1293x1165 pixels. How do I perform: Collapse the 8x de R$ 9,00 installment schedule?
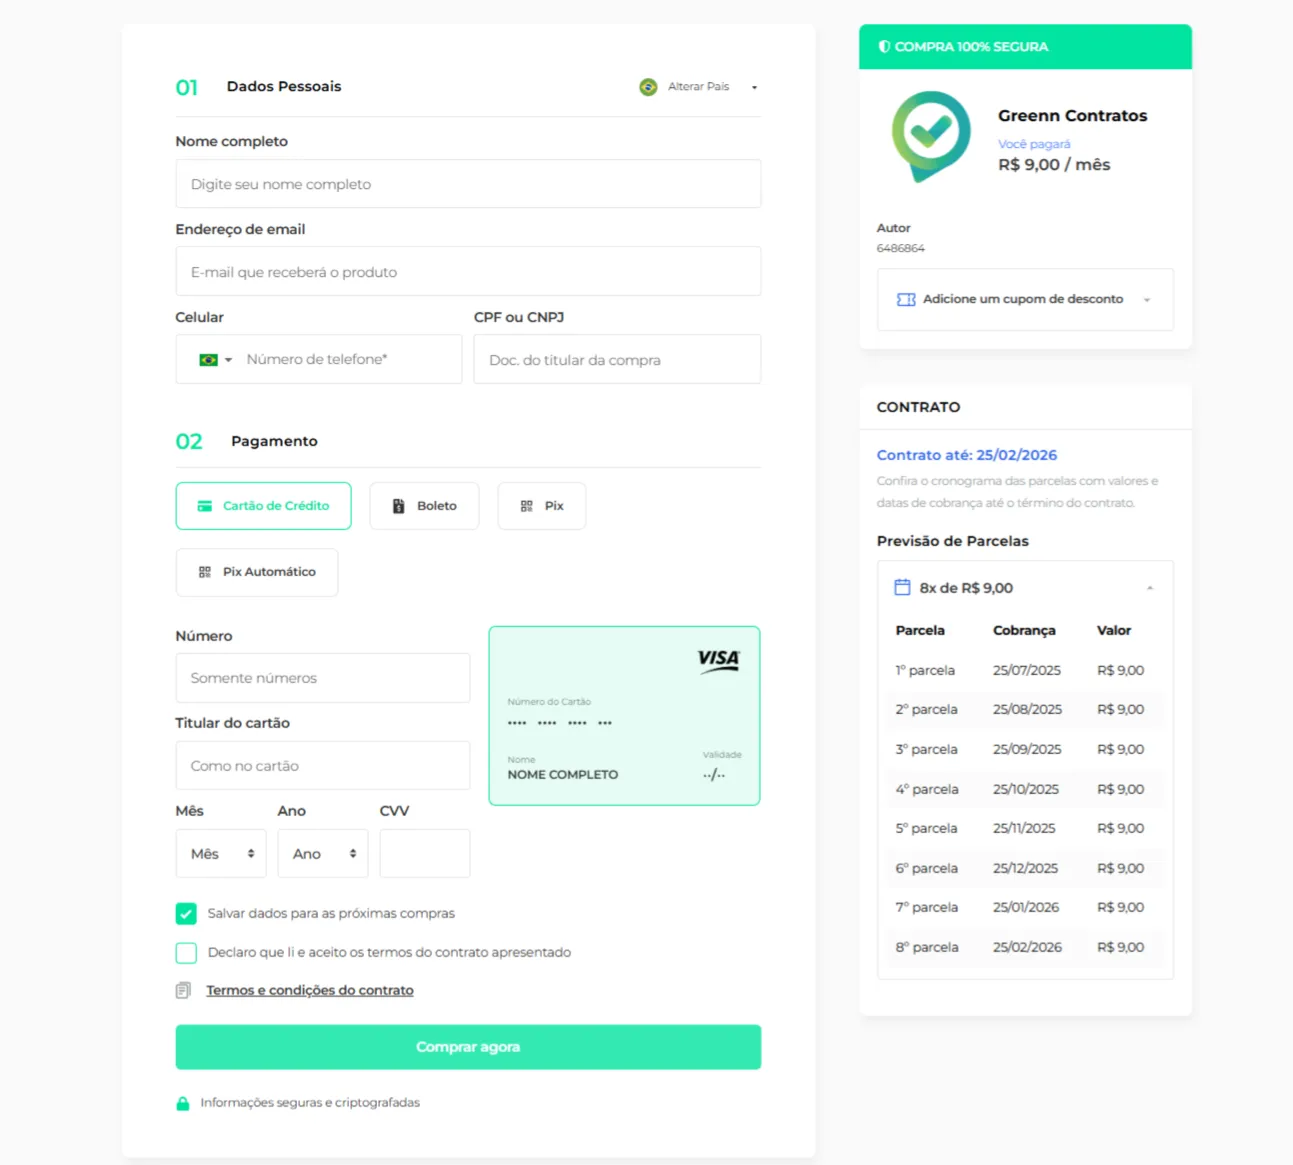pos(1025,588)
